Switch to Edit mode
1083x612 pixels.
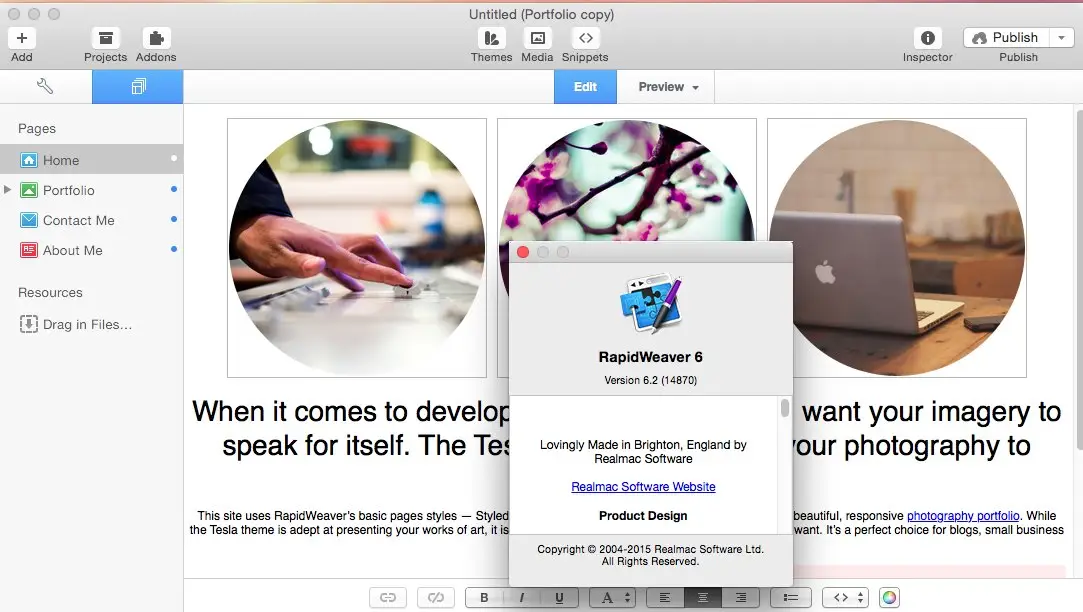585,86
